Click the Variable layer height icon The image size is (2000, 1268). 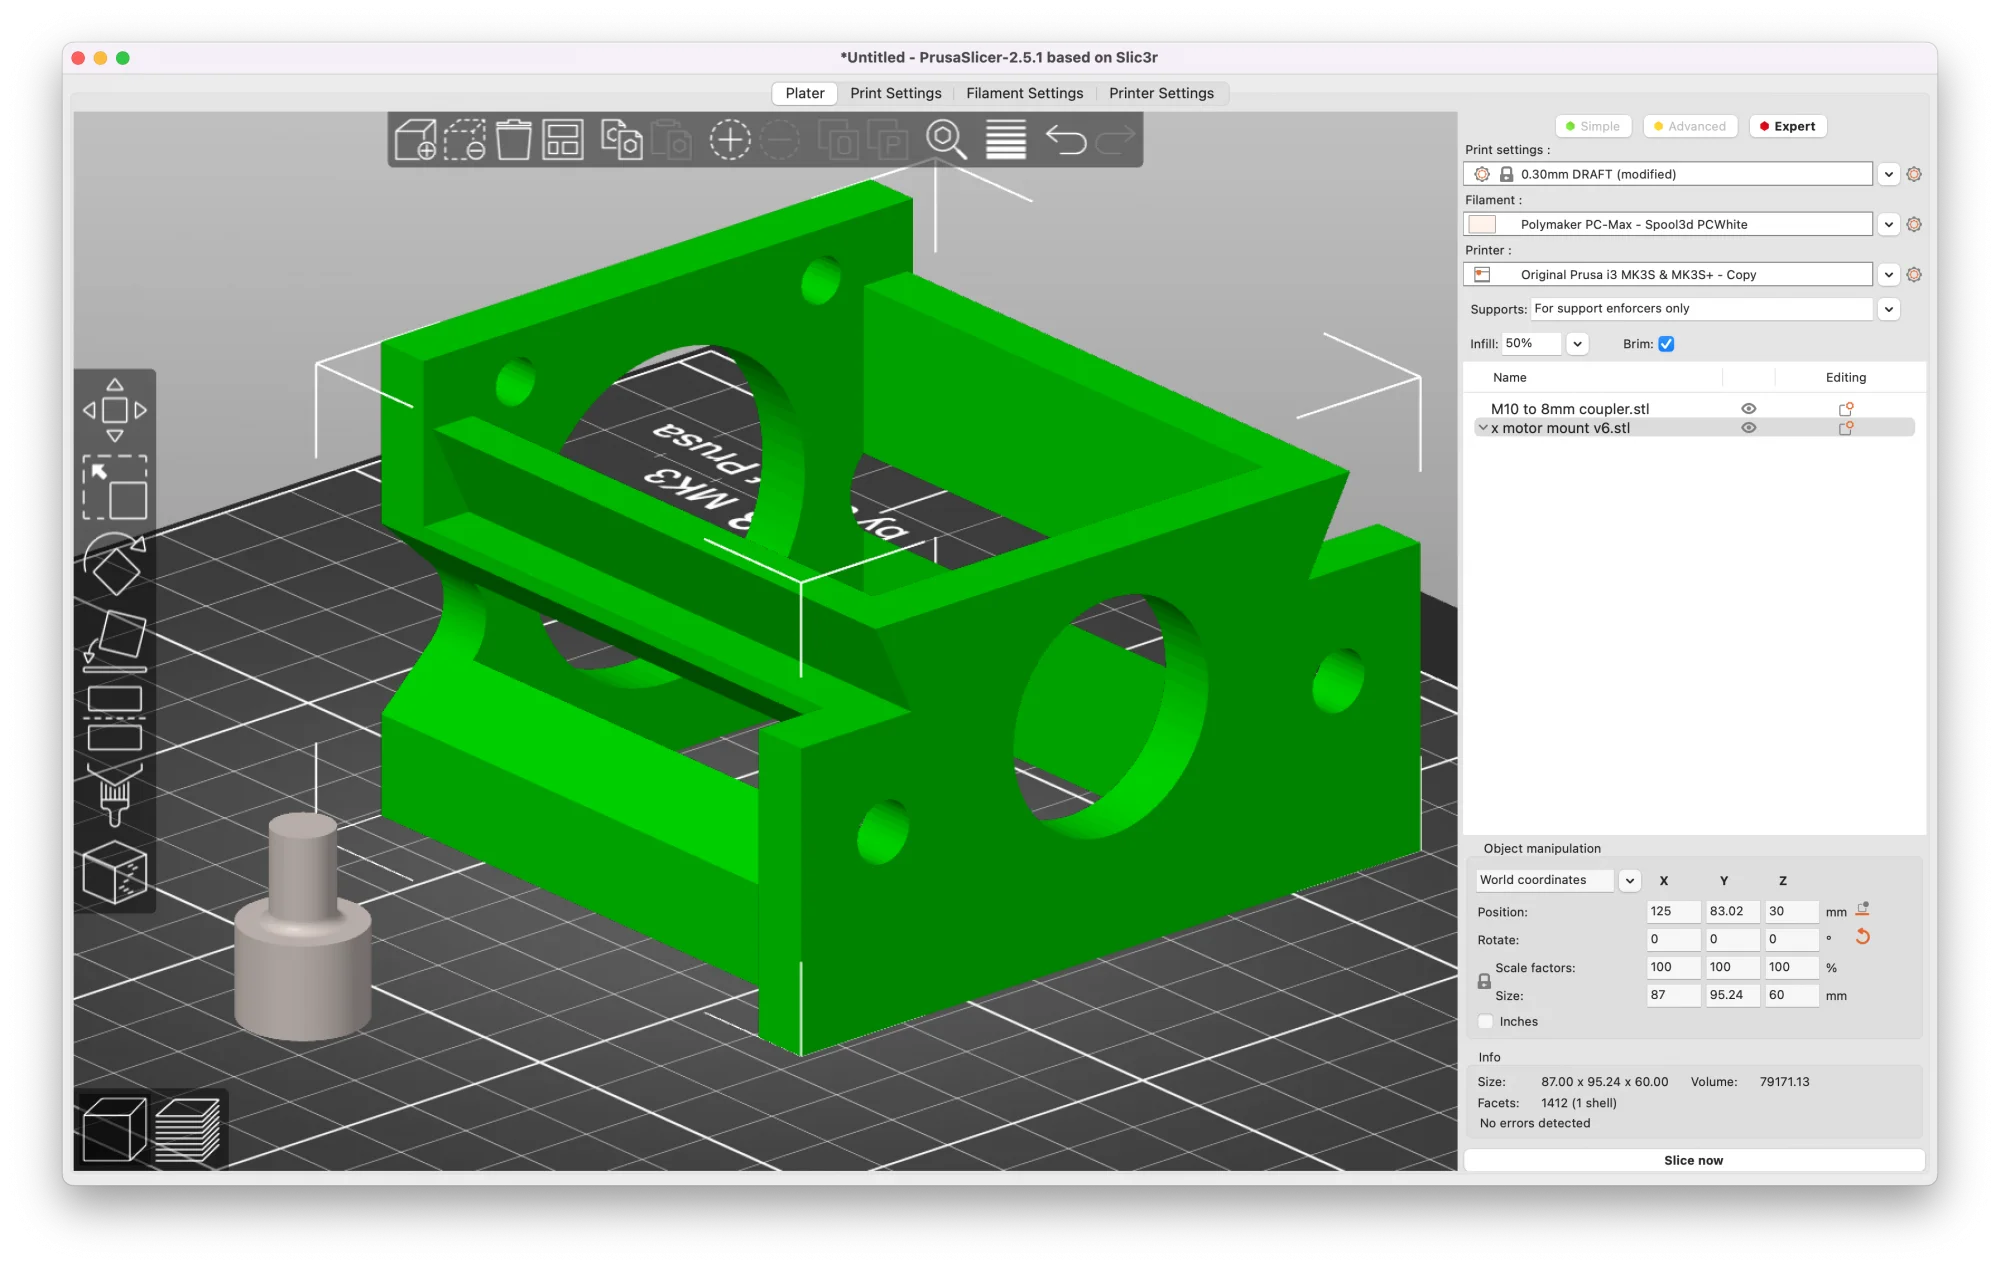[1006, 140]
